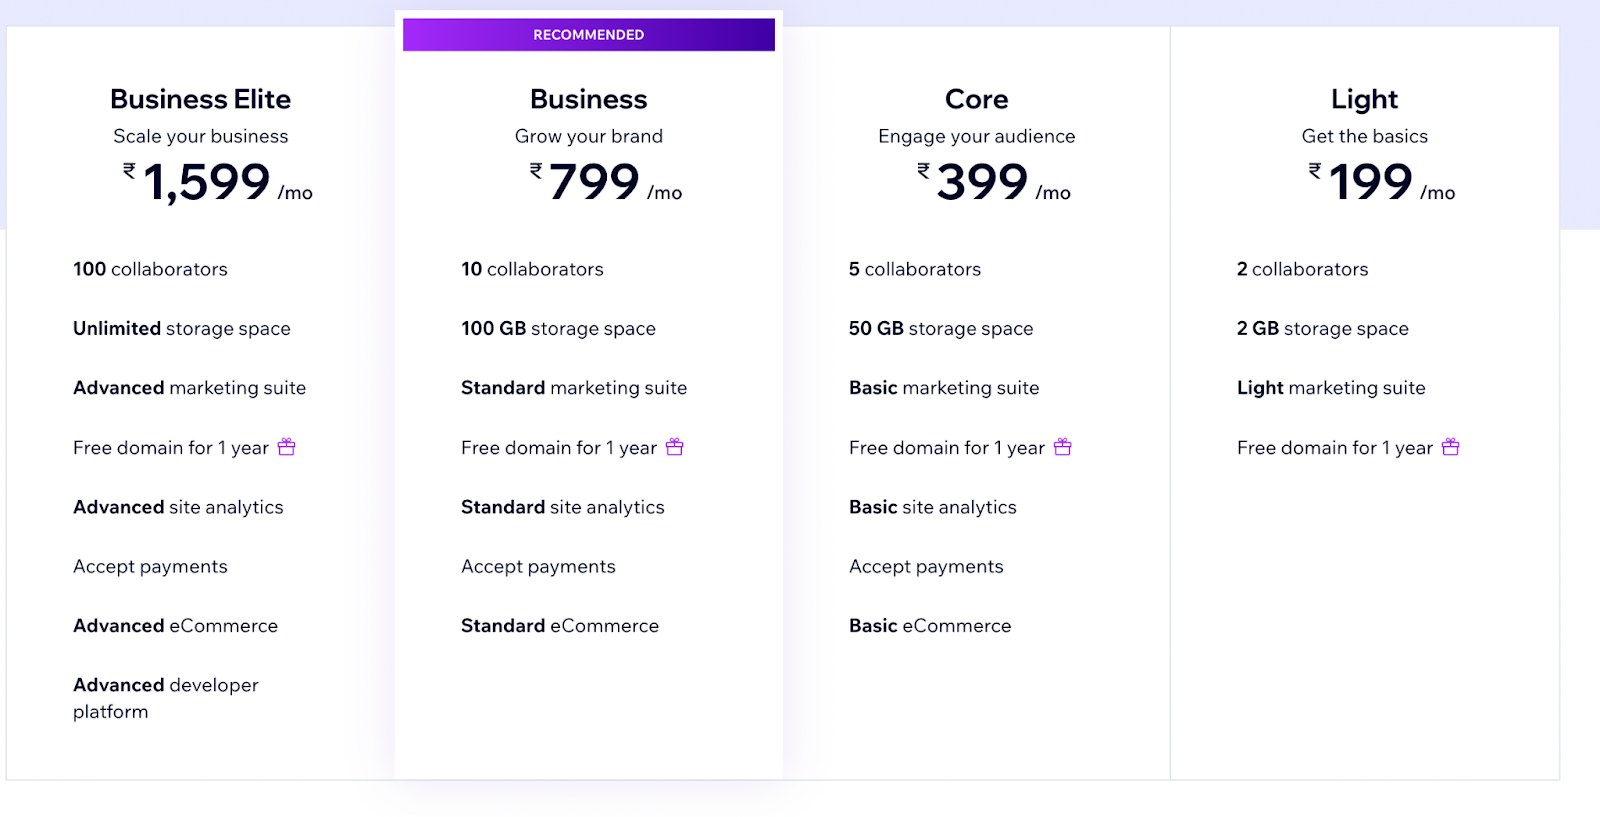1600x817 pixels.
Task: Click the gift icon in Core plan
Action: tap(1063, 447)
